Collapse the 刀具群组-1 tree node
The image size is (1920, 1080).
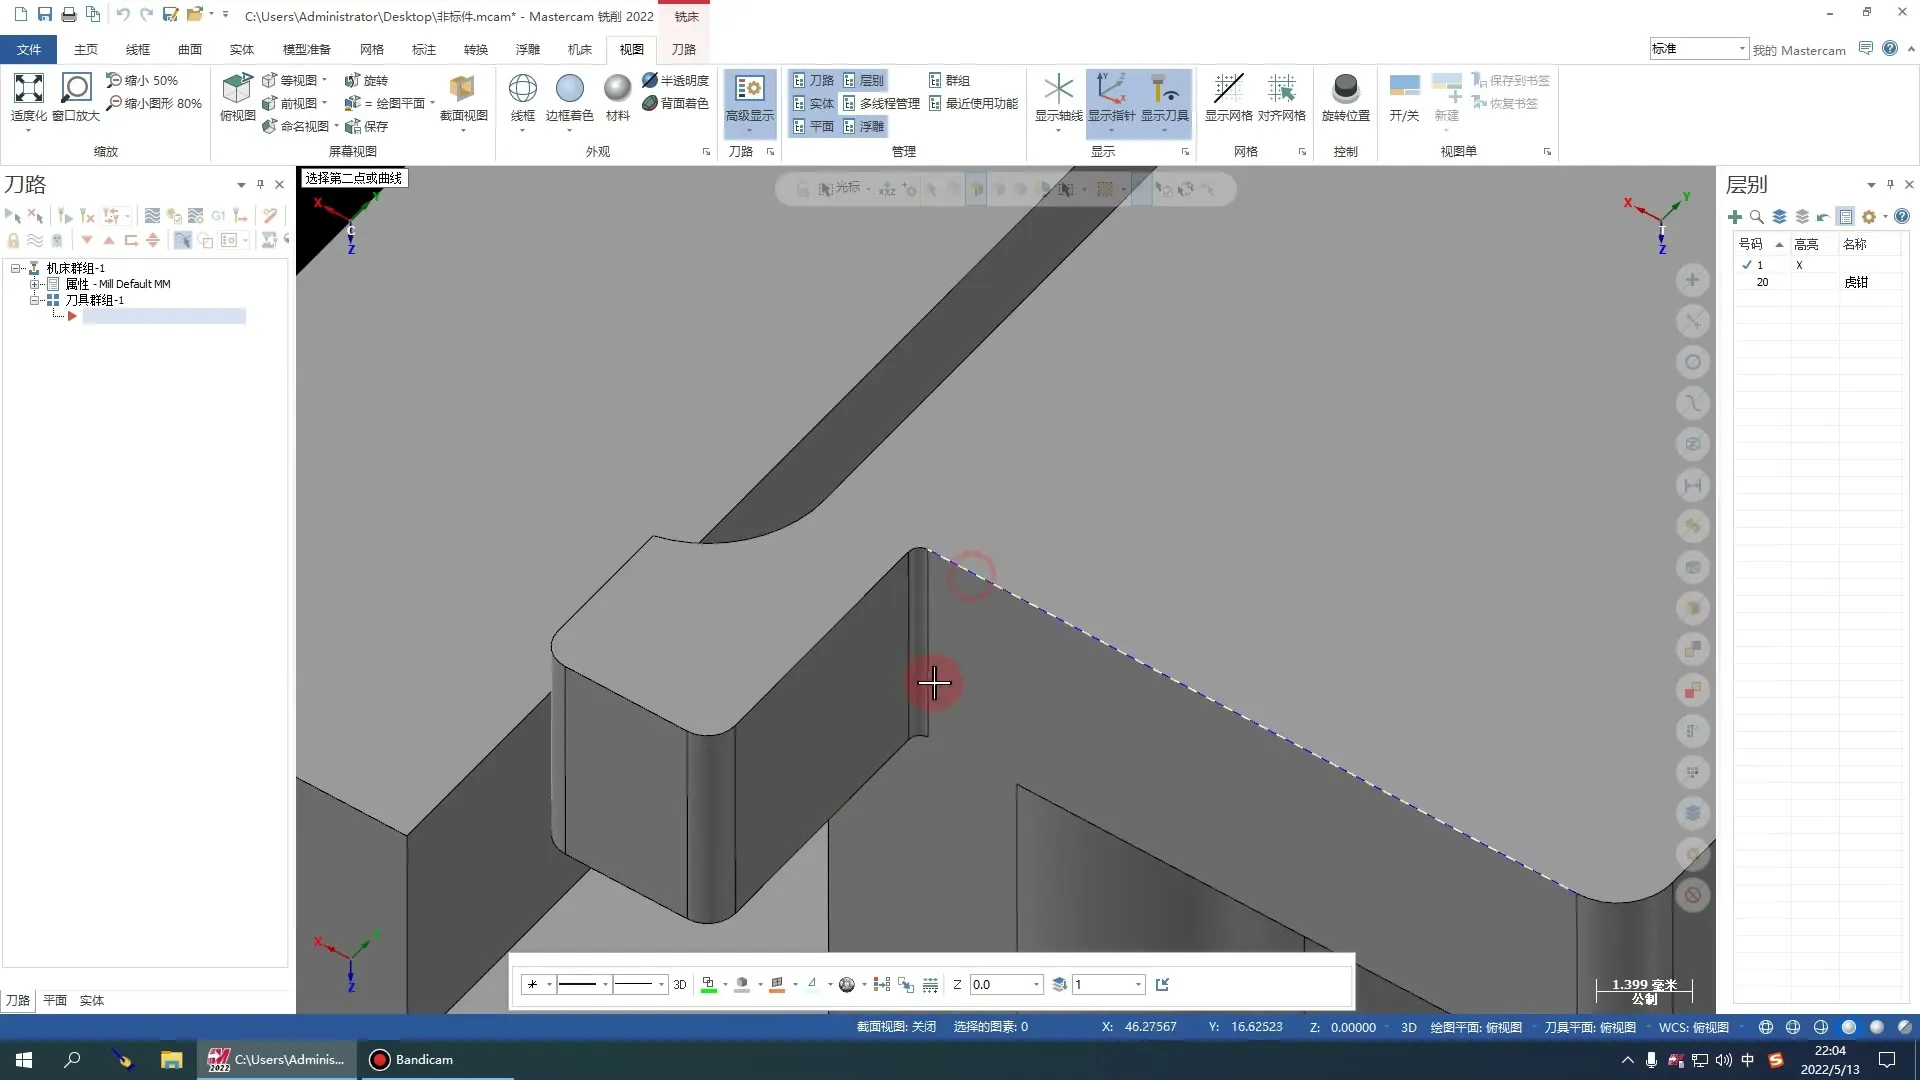click(35, 300)
